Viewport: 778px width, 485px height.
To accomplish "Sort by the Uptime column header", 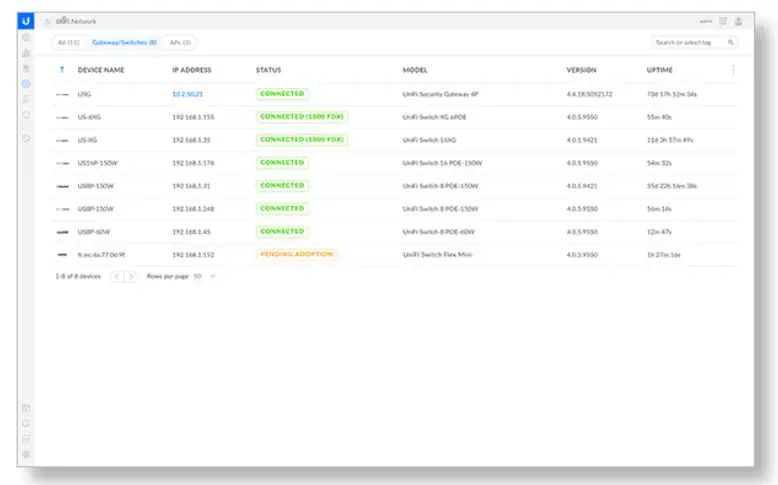I will pos(659,70).
